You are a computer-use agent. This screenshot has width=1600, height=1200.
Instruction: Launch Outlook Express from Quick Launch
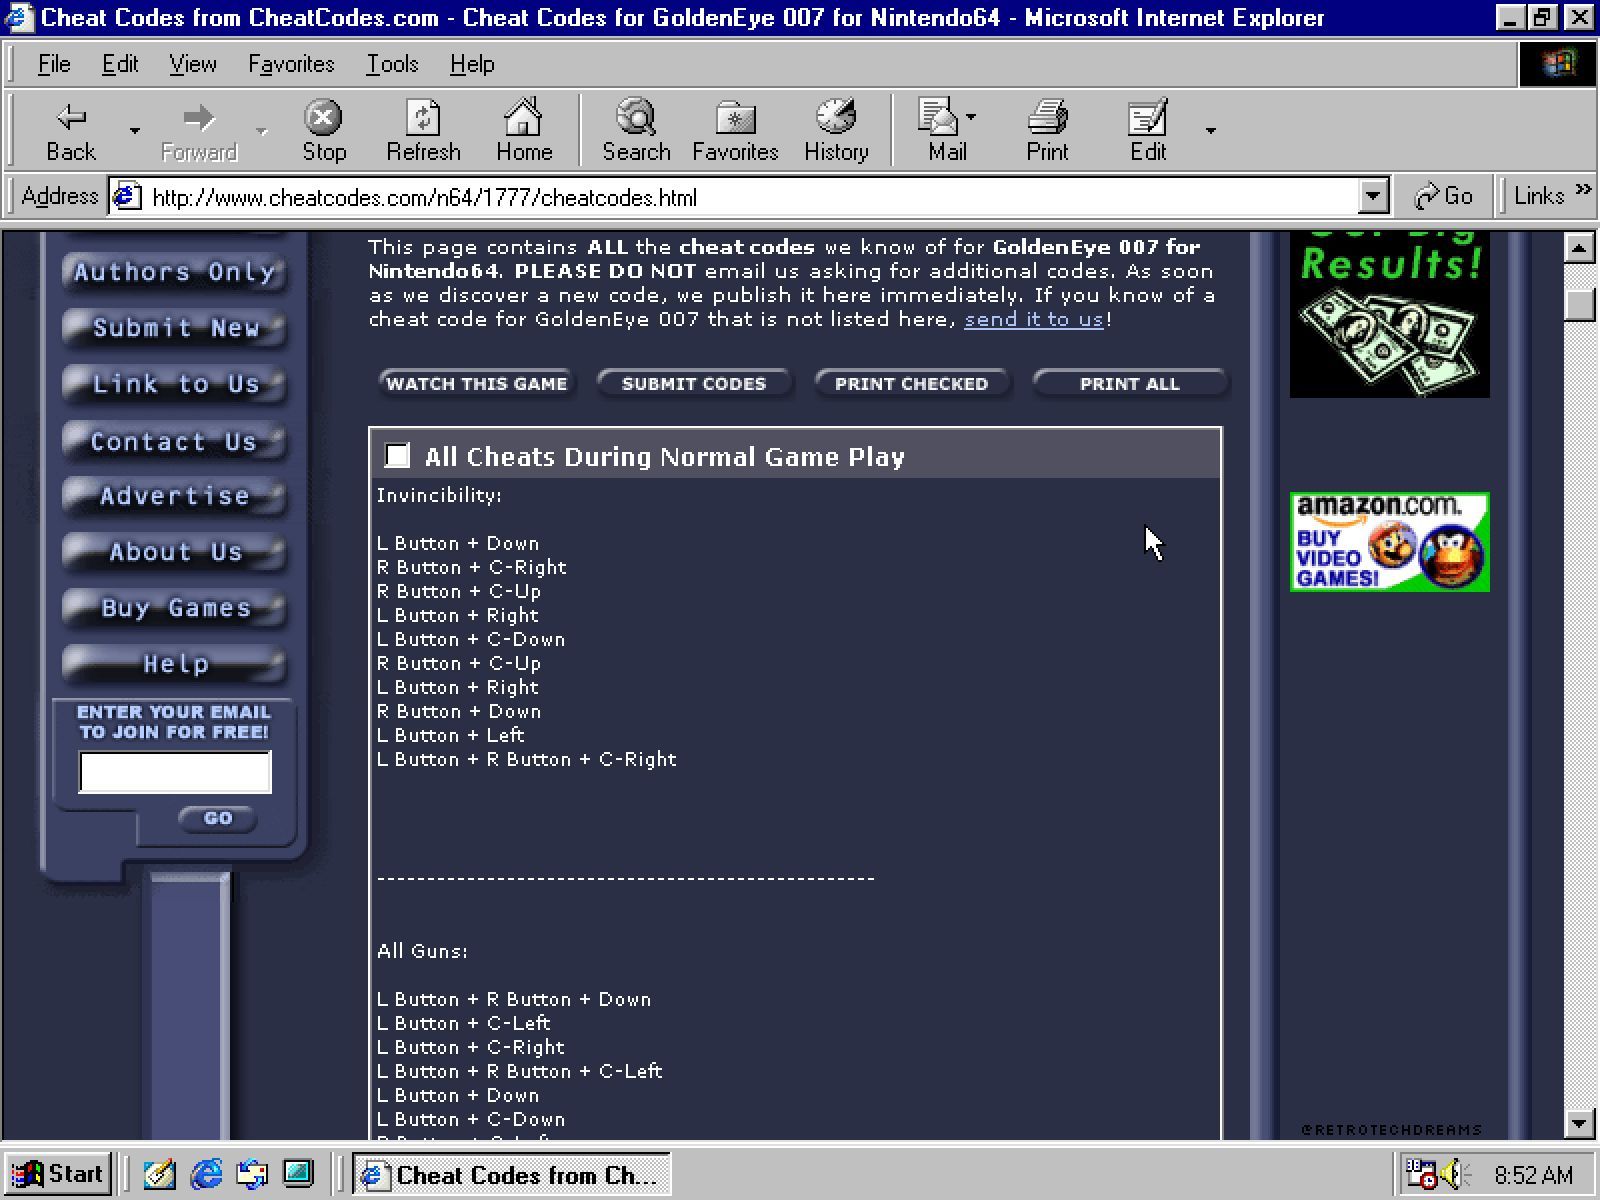tap(252, 1174)
